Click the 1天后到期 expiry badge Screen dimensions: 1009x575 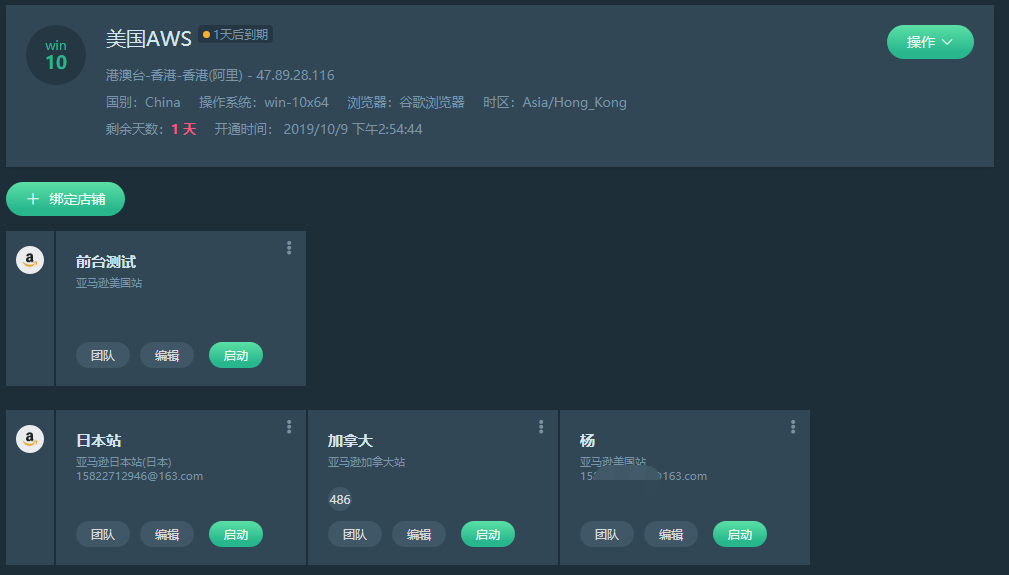[x=236, y=35]
